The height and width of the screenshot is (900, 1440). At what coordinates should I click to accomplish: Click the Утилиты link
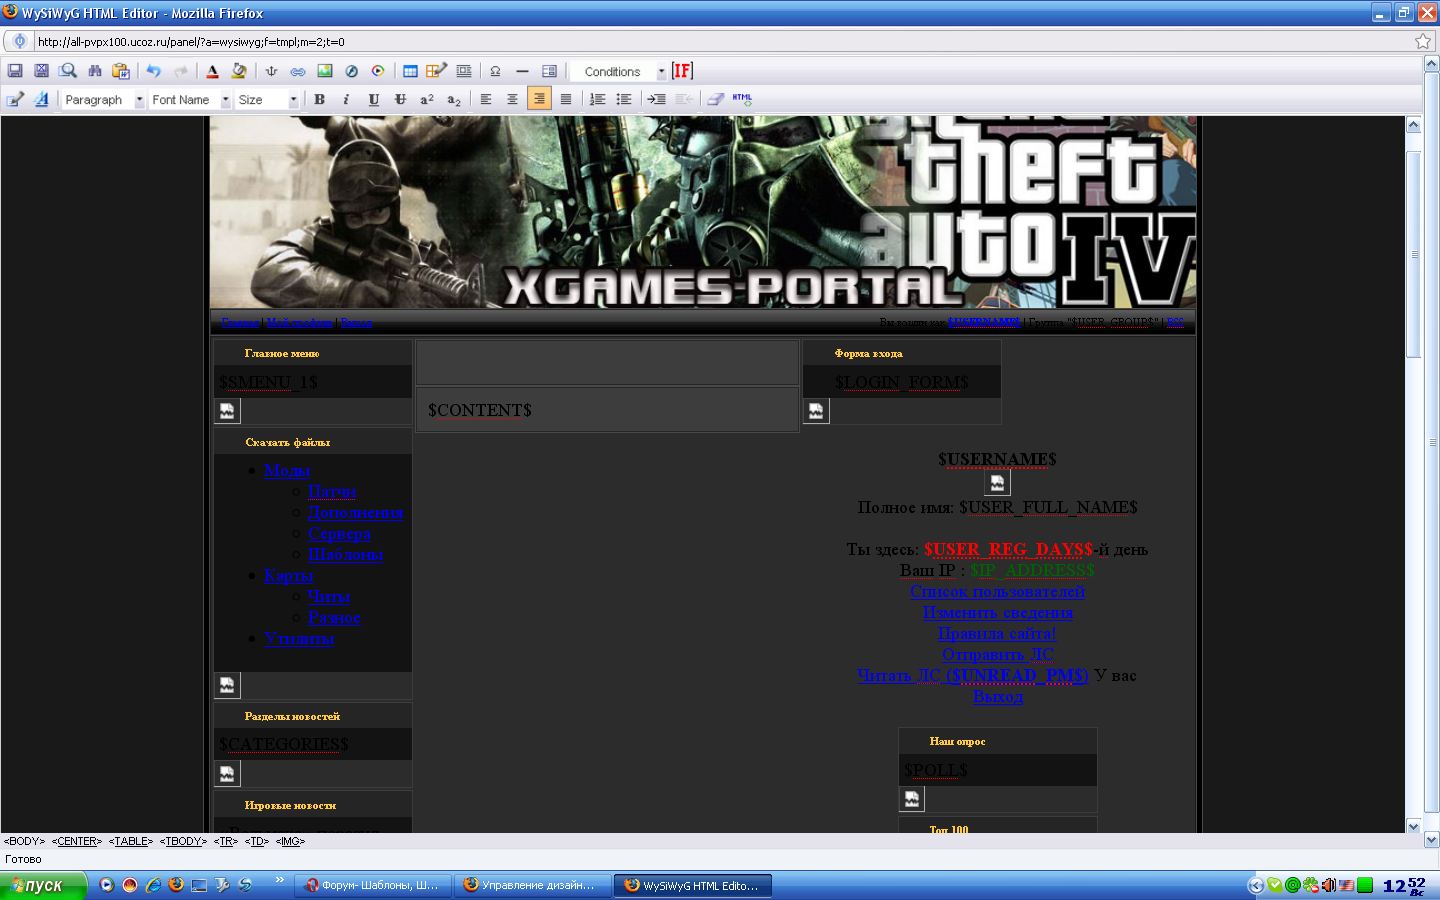tap(299, 638)
